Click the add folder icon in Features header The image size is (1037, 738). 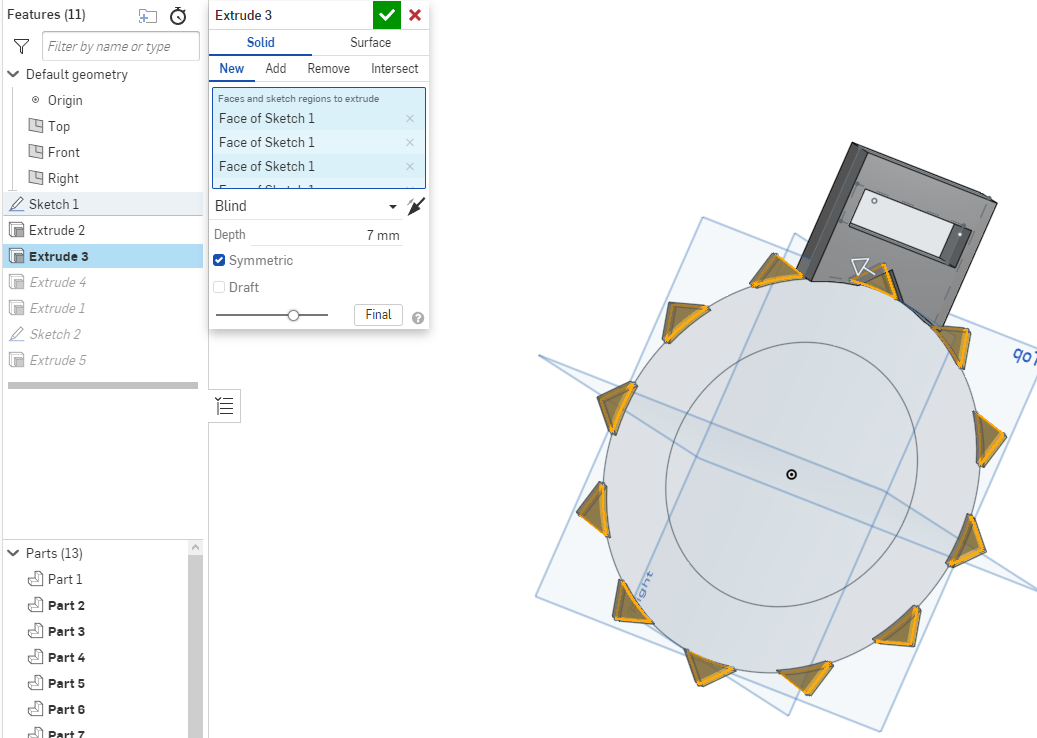147,16
